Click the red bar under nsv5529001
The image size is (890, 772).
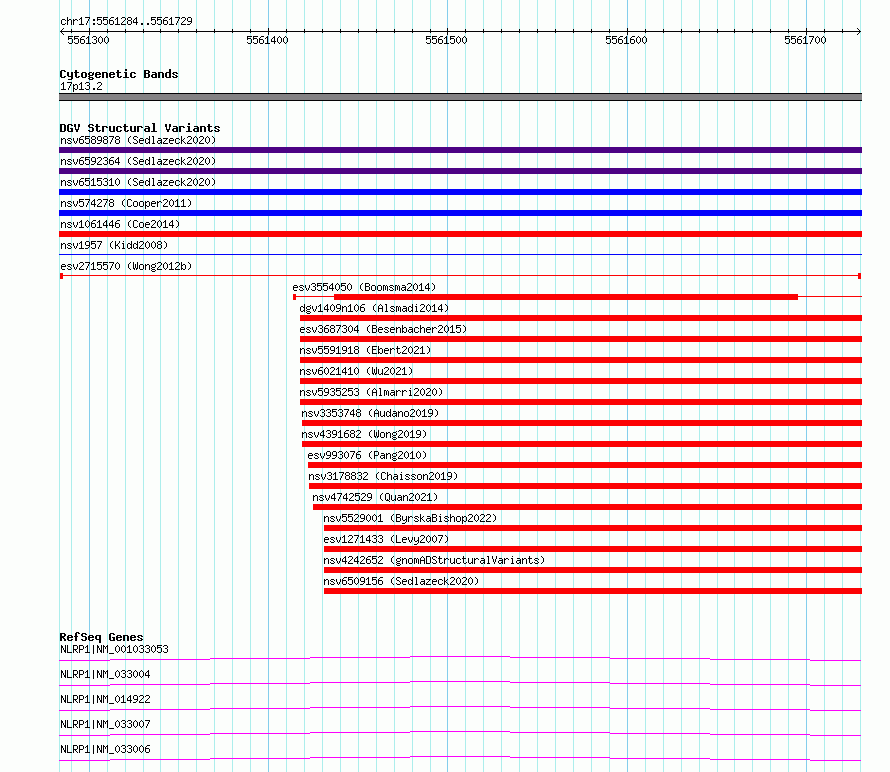593,528
